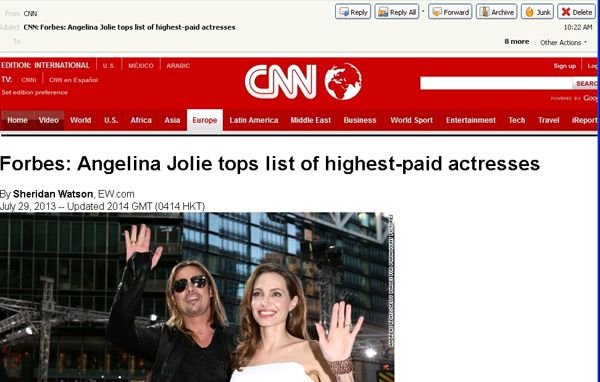Open the Entertainment section tab
This screenshot has height=382, width=600.
(x=471, y=120)
